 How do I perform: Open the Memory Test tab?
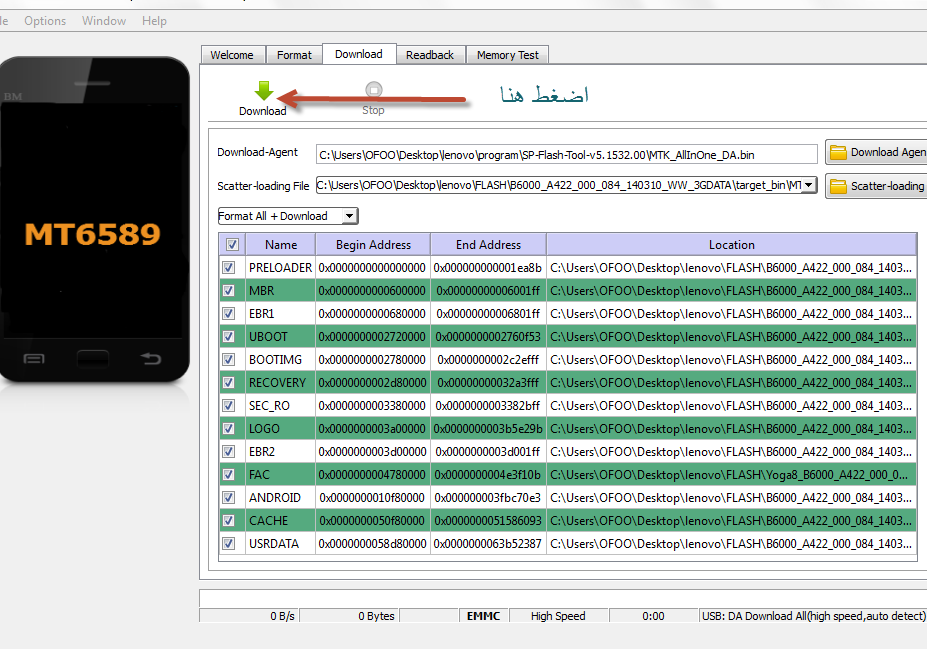pyautogui.click(x=507, y=55)
